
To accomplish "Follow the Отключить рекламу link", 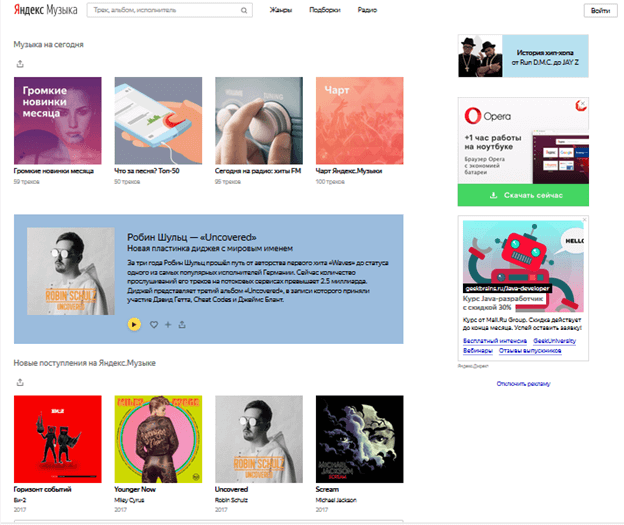I will pos(523,384).
